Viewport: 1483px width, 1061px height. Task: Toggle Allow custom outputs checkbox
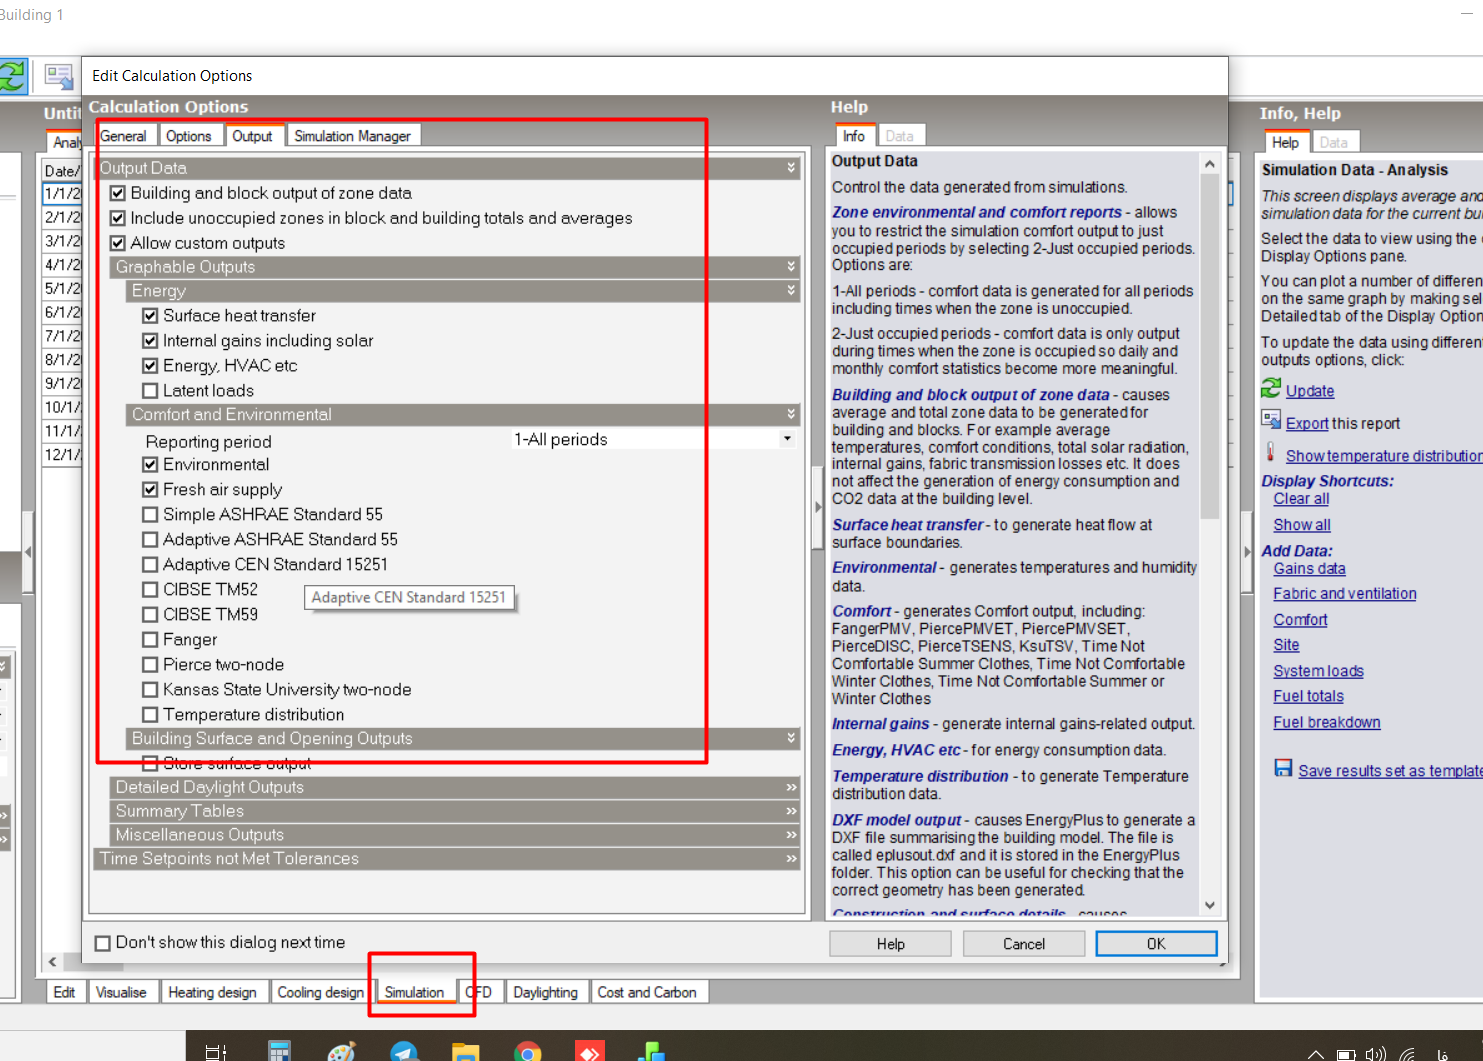(x=118, y=243)
